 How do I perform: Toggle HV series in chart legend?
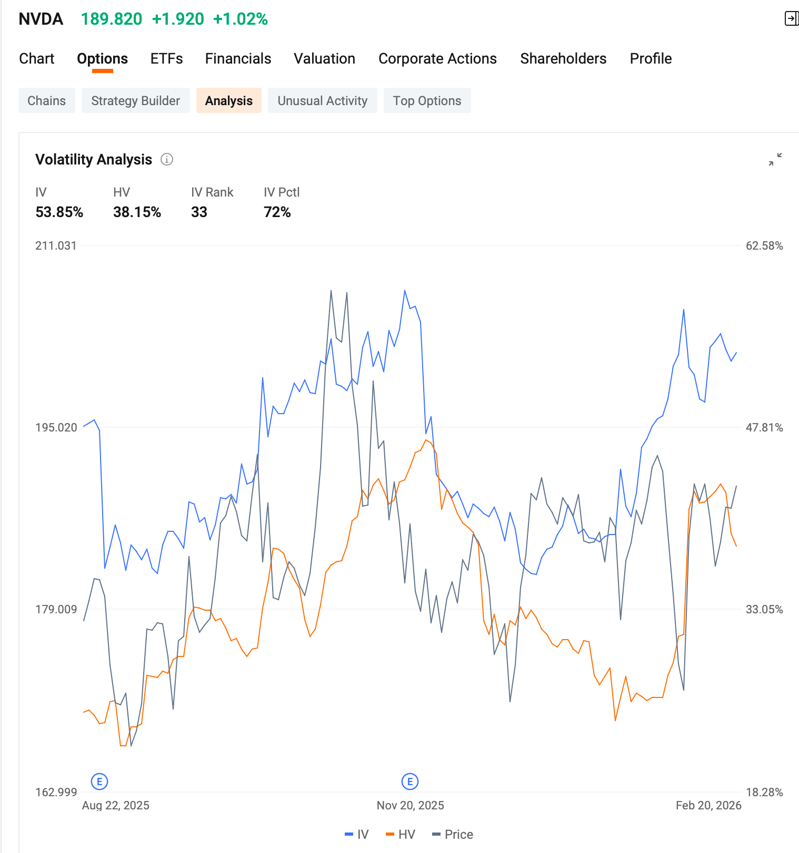coord(400,835)
